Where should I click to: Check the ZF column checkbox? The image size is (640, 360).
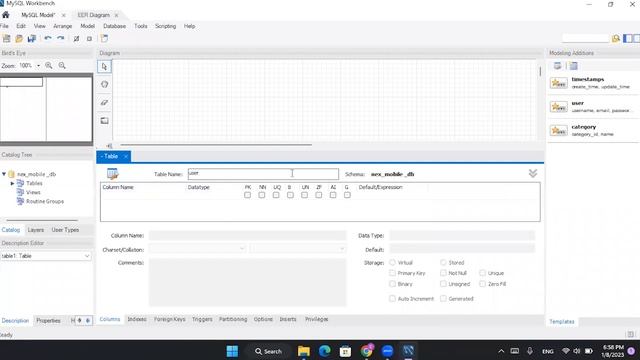coord(319,195)
